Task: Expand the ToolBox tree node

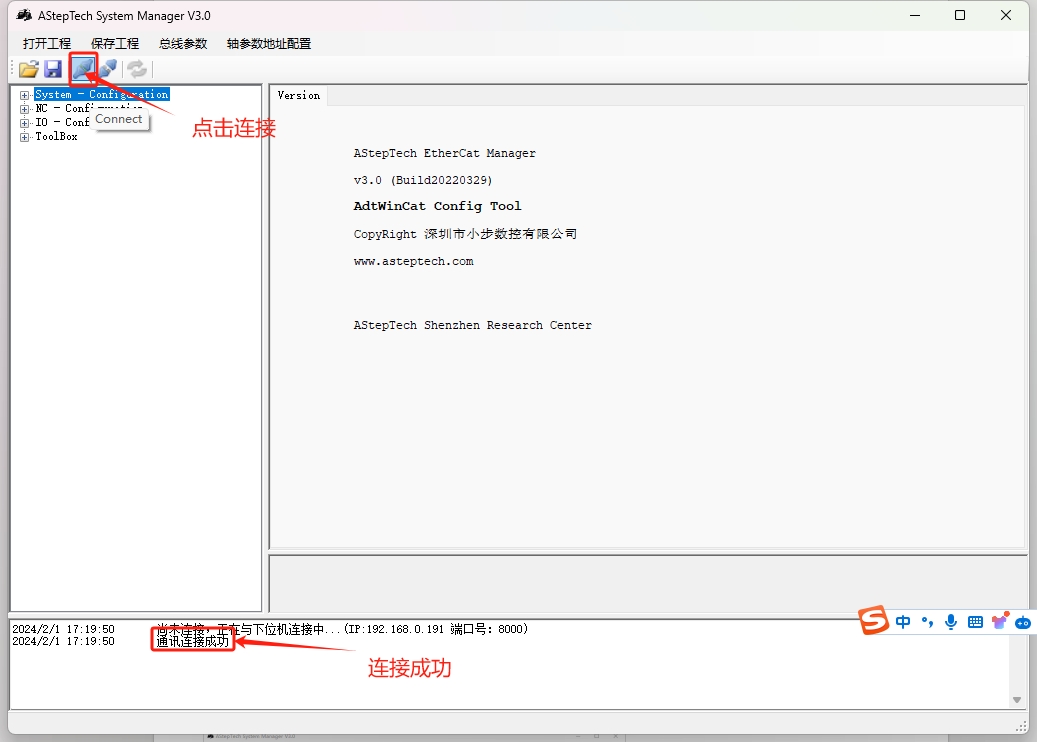Action: point(24,137)
